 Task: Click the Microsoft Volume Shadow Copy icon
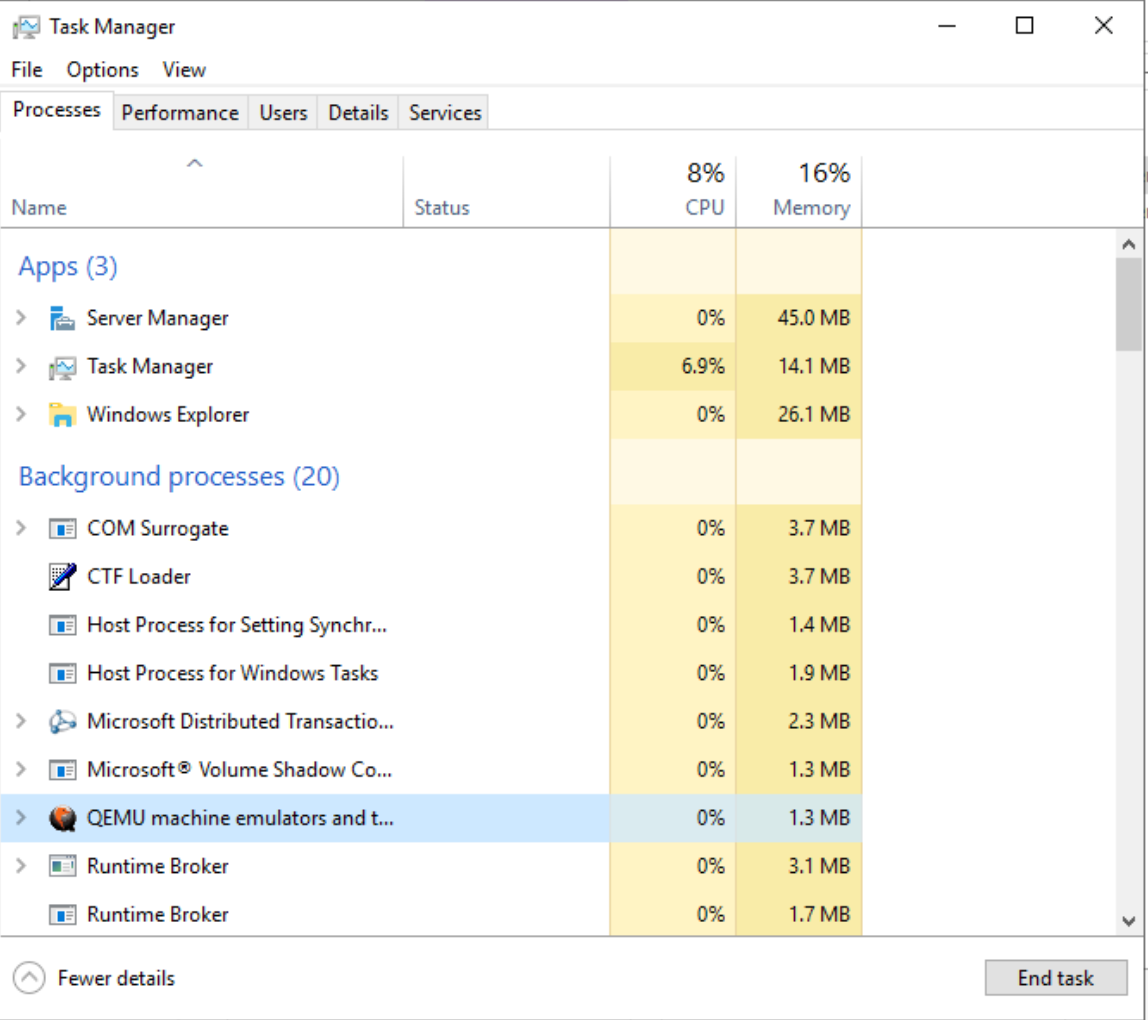62,770
